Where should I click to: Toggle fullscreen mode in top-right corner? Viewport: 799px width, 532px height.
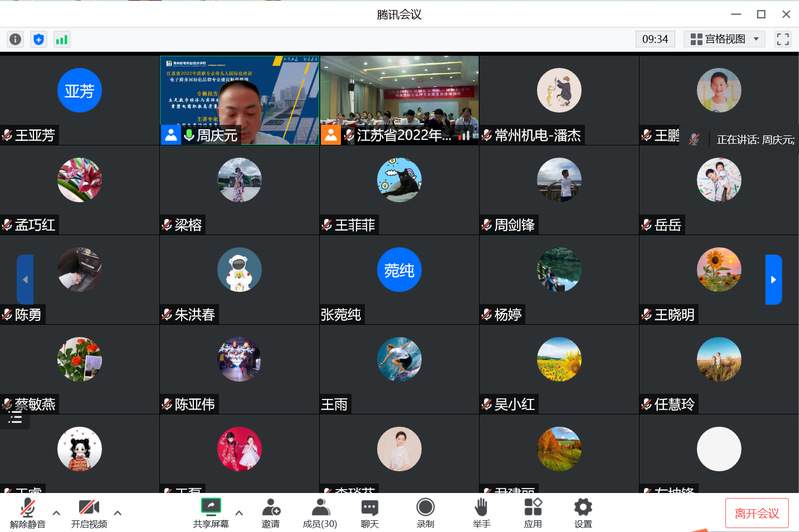tap(783, 39)
